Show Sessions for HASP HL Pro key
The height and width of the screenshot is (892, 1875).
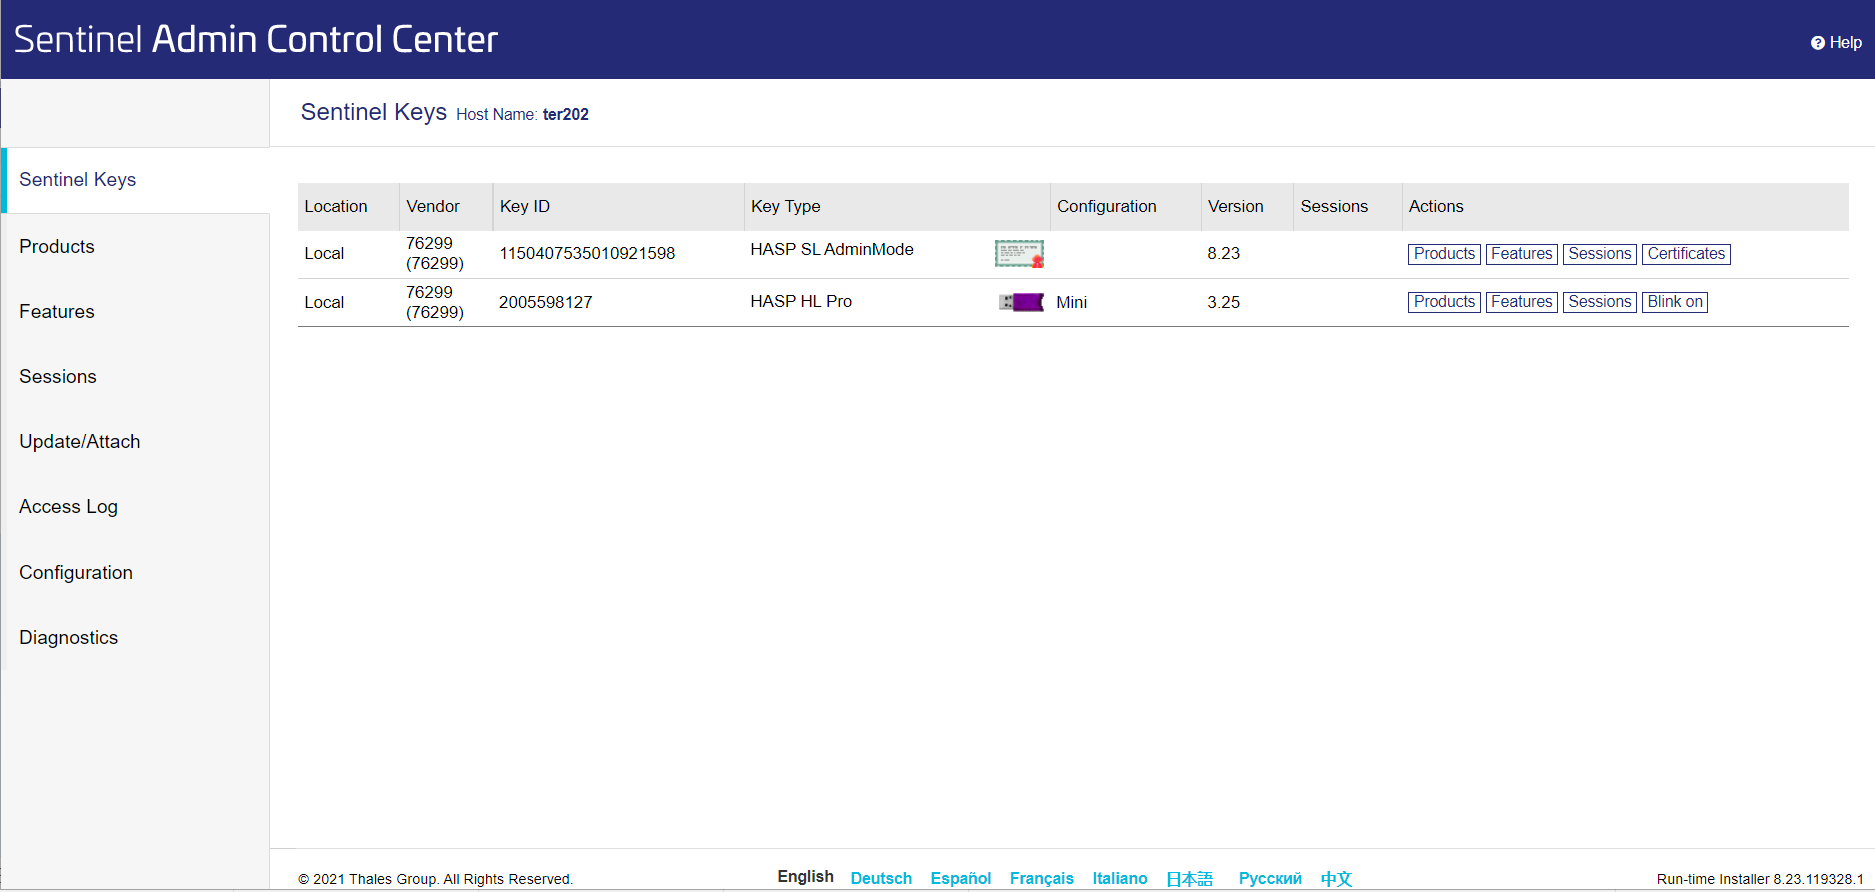pyautogui.click(x=1599, y=302)
